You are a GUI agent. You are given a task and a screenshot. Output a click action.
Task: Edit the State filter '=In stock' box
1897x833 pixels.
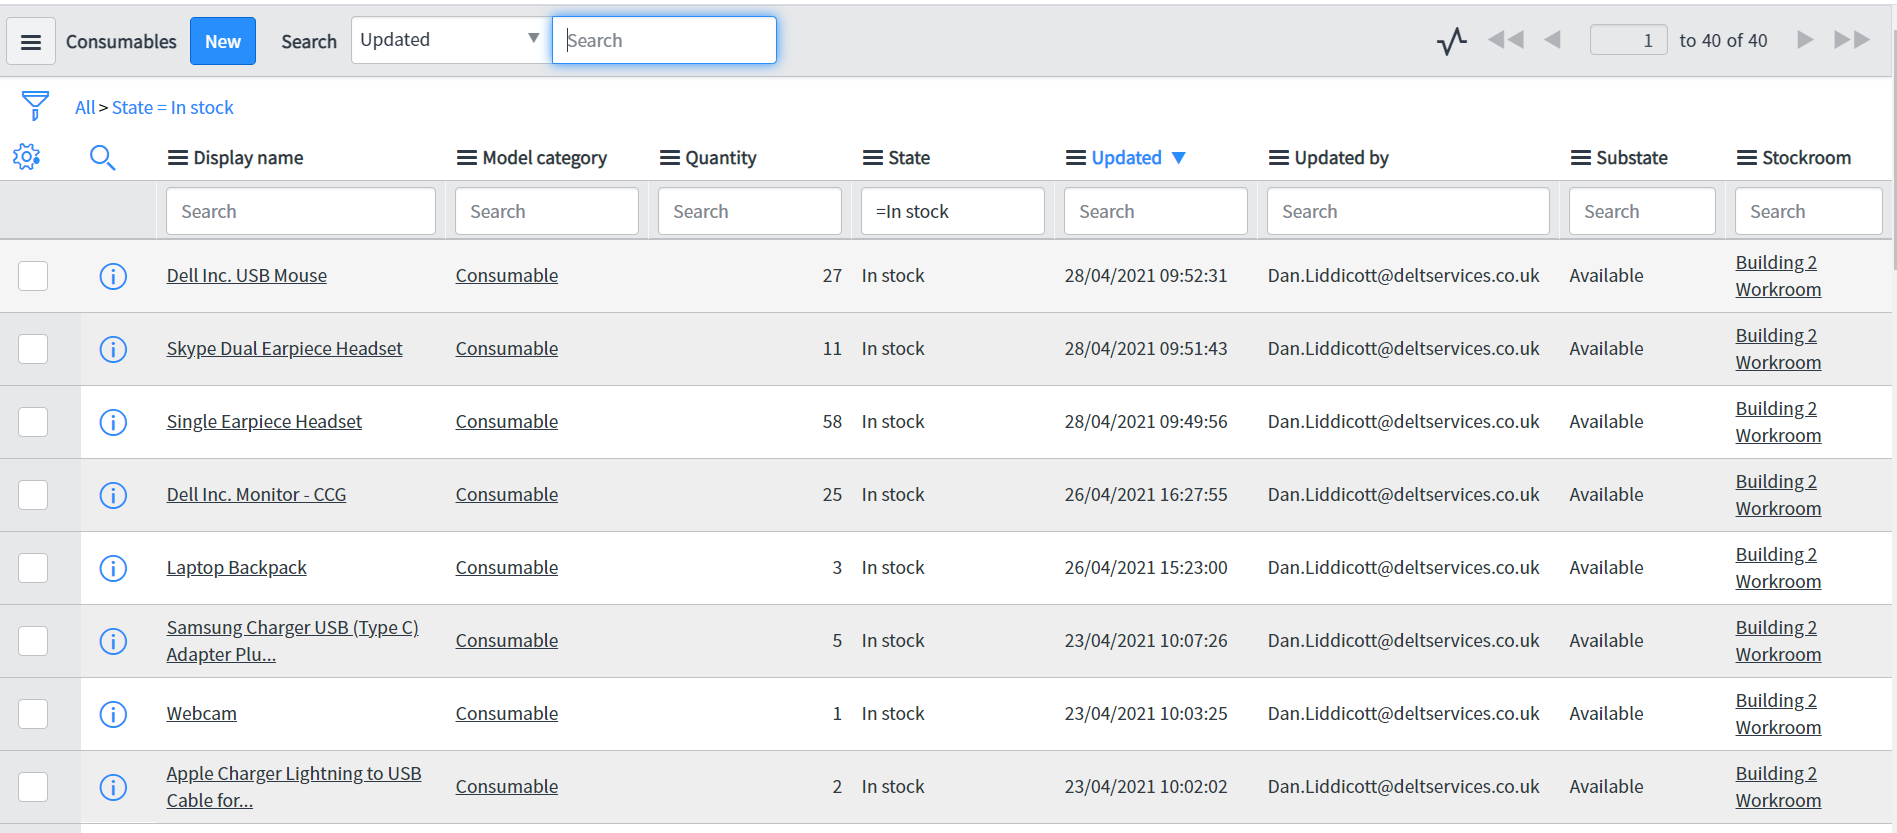tap(953, 211)
